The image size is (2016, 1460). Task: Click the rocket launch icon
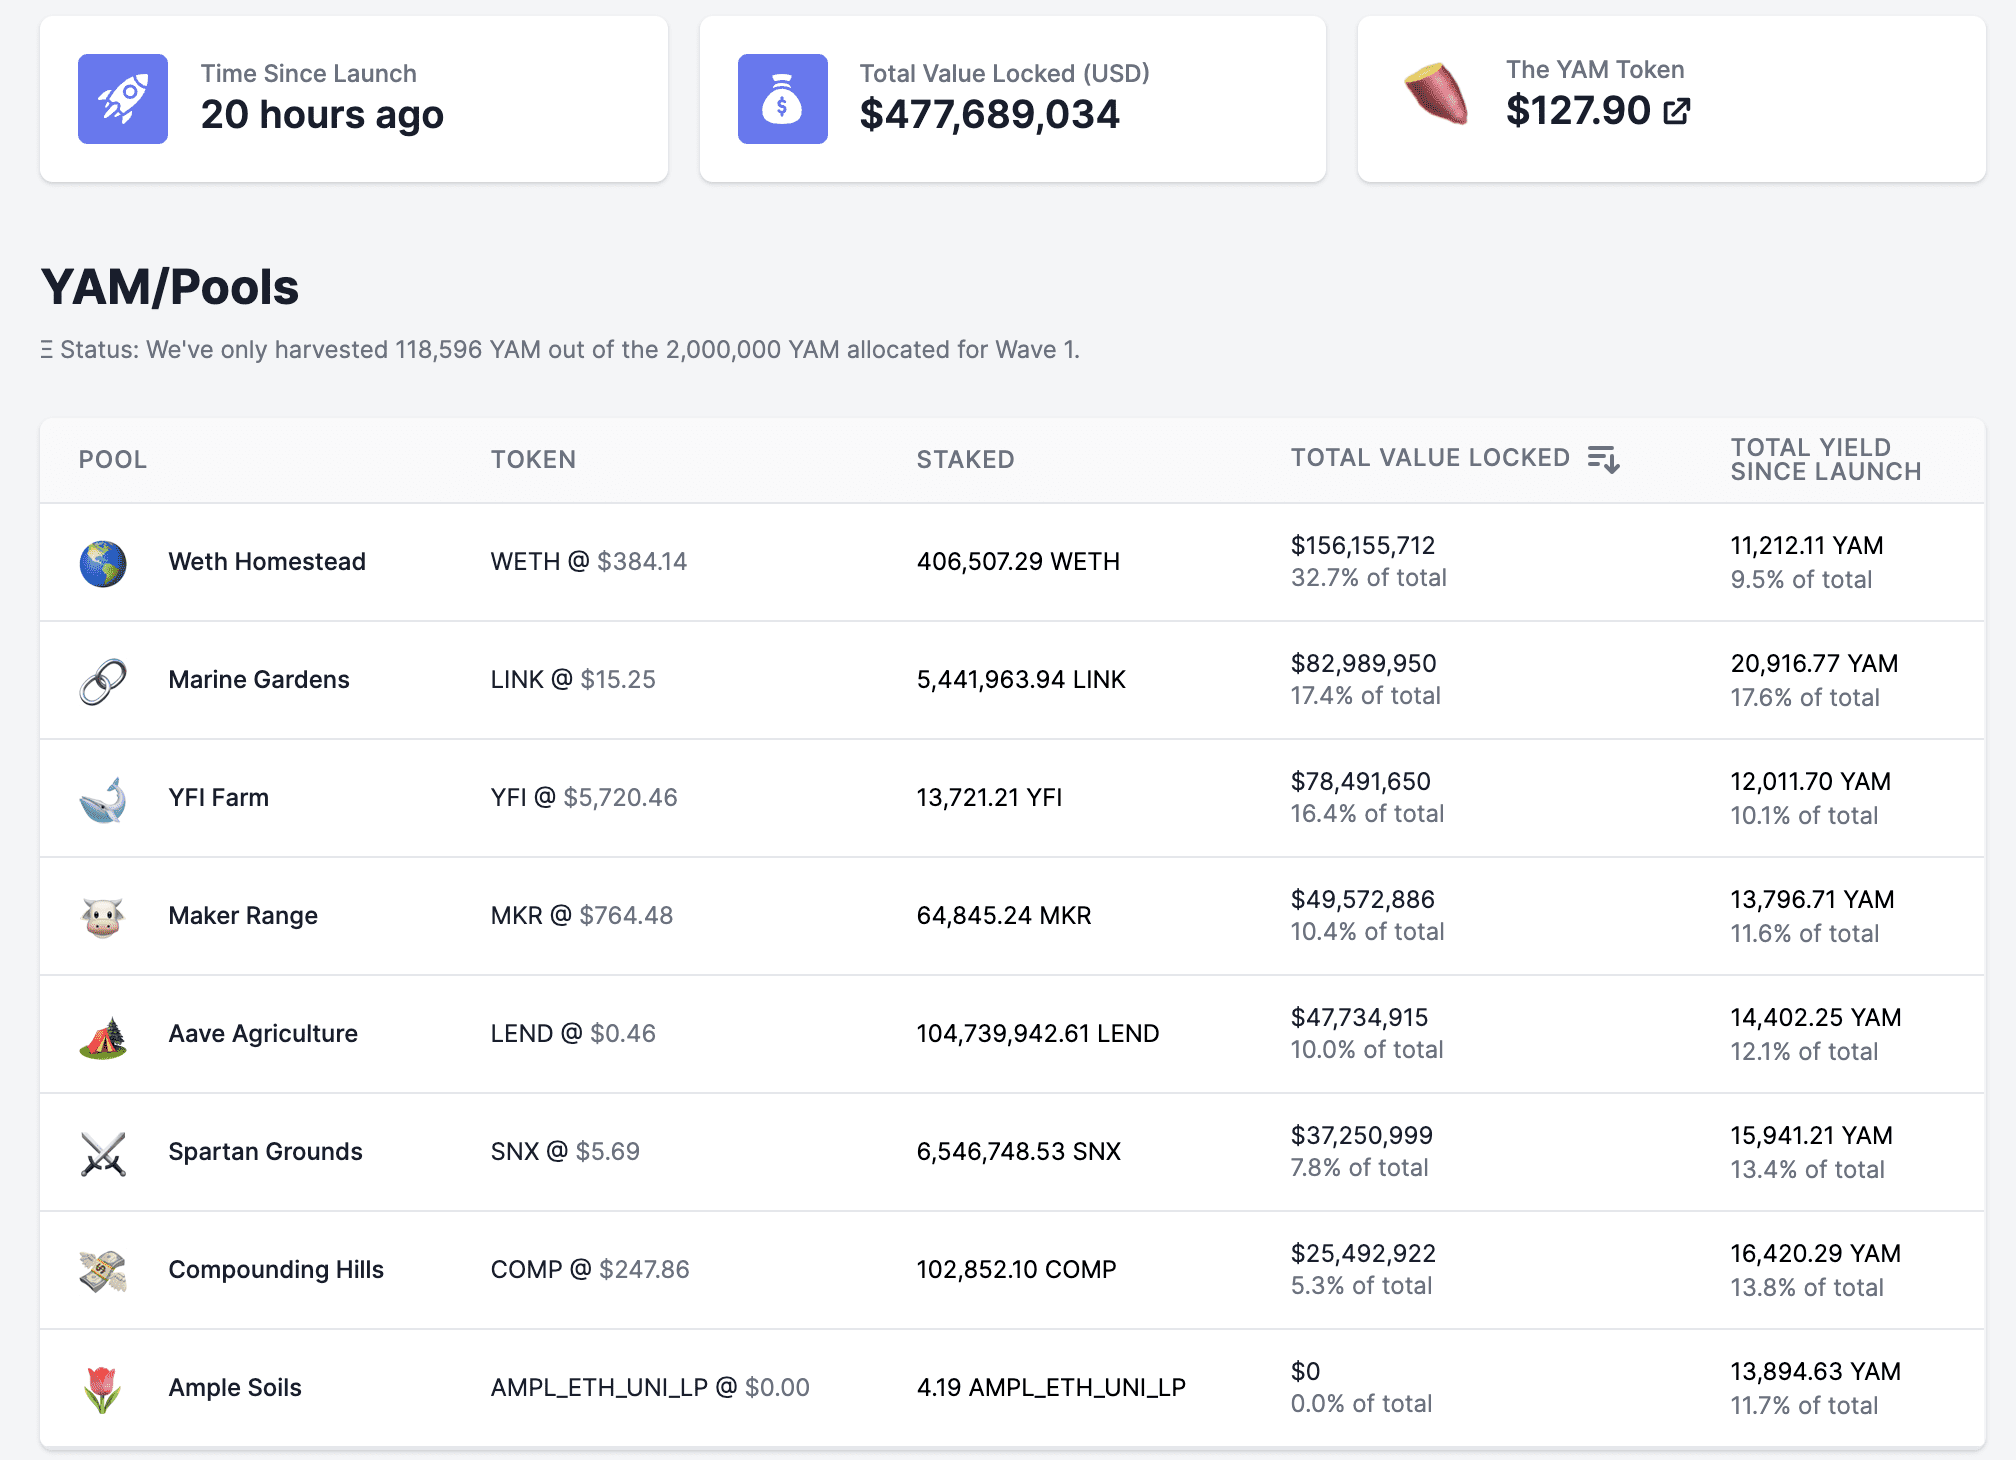pos(123,99)
